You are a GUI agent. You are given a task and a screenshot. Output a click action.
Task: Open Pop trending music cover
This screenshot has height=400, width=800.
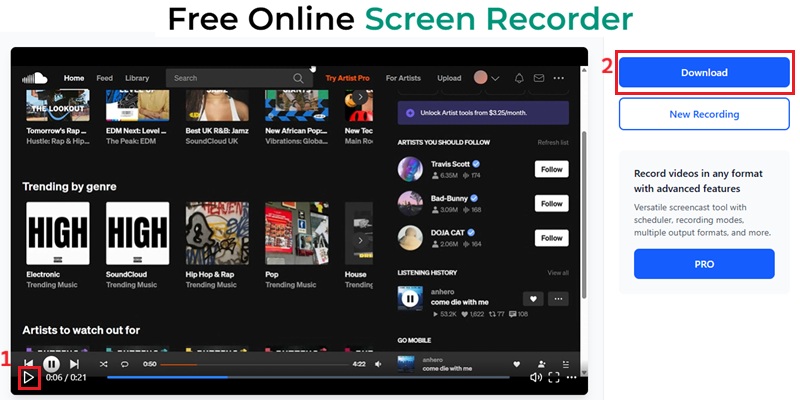click(297, 233)
